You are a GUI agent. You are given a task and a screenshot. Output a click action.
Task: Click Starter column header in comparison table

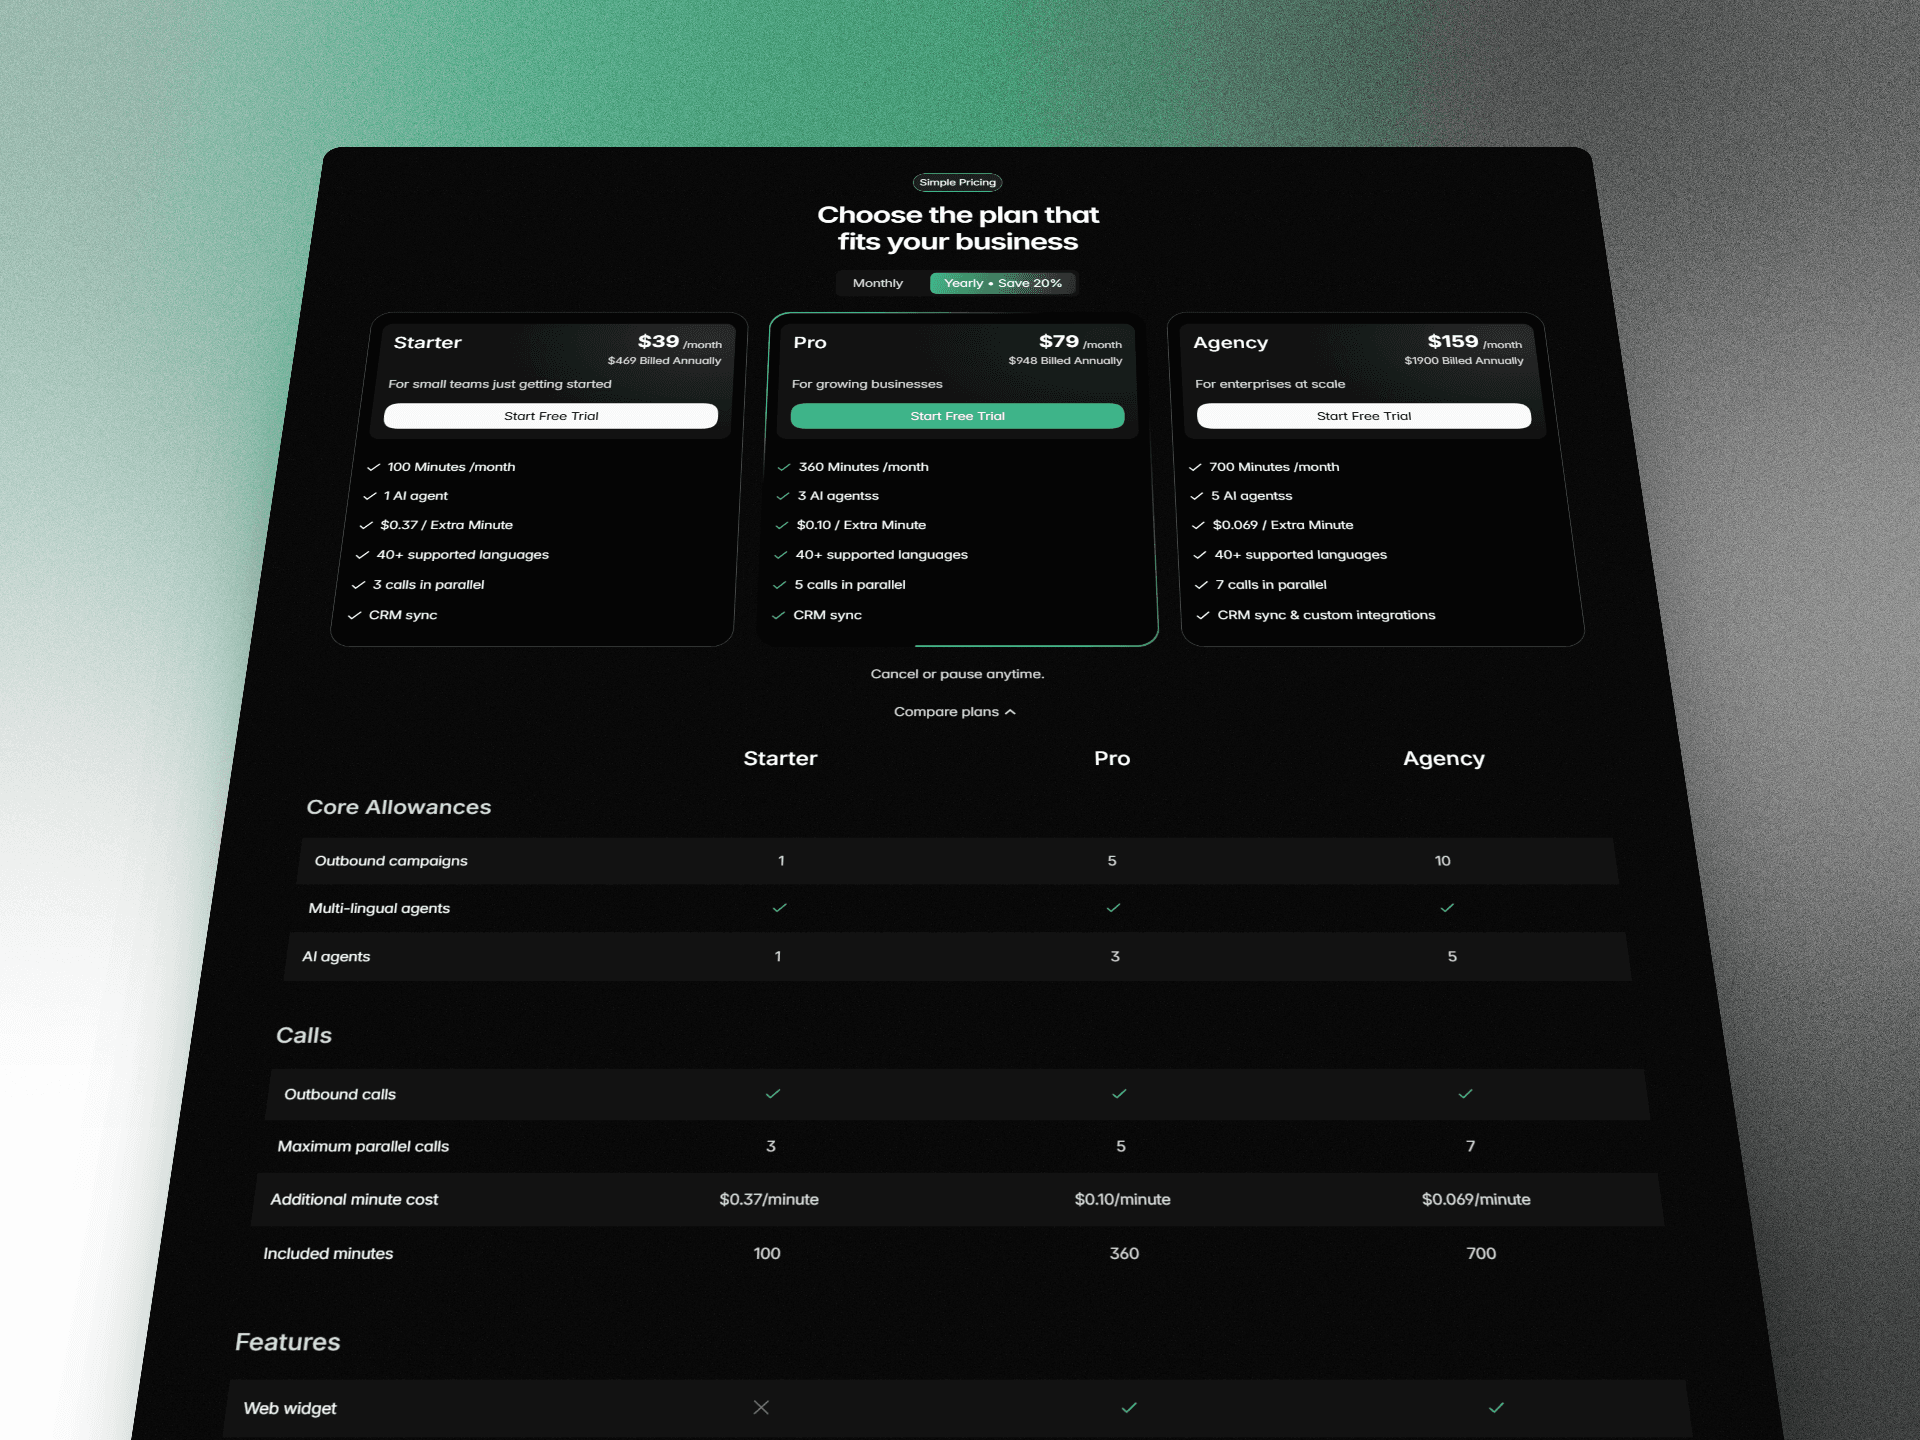point(780,758)
